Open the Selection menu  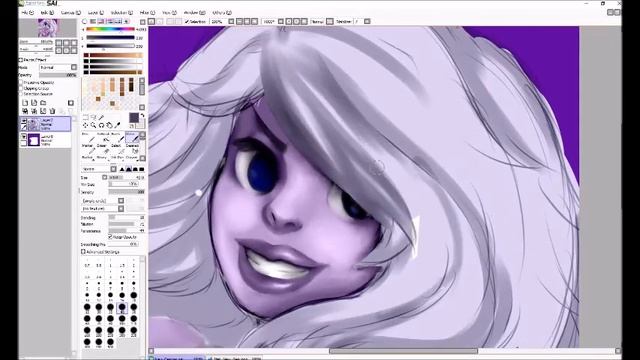pyautogui.click(x=122, y=13)
